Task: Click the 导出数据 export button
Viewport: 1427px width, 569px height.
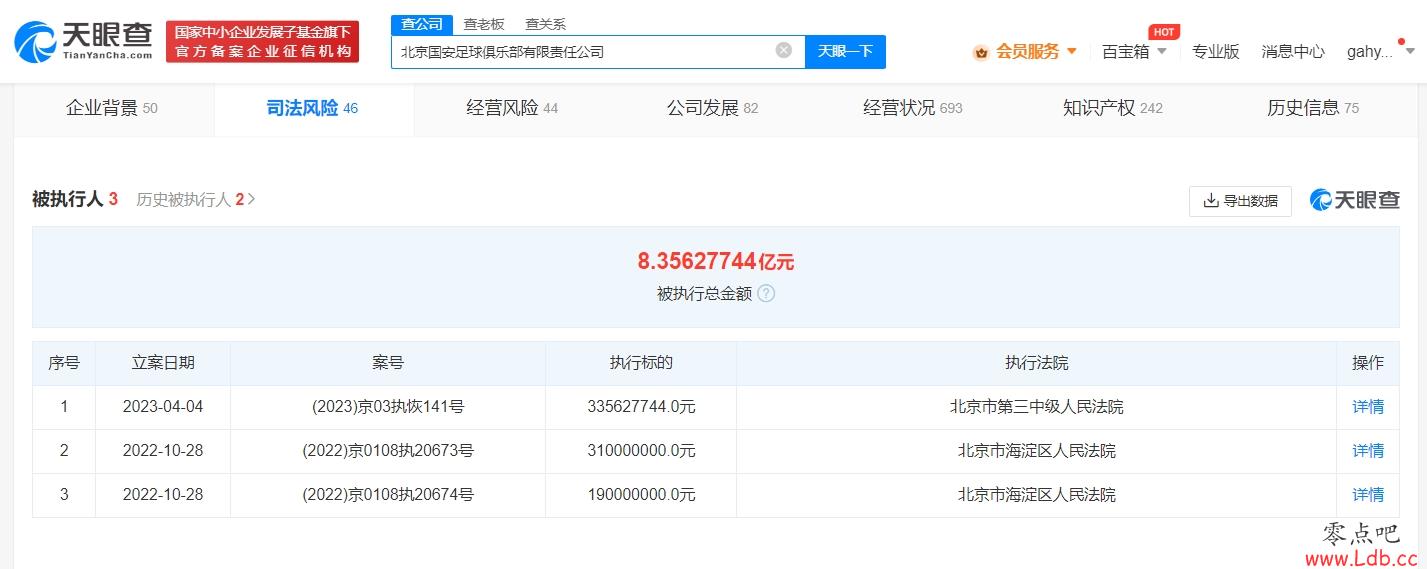Action: click(x=1240, y=200)
